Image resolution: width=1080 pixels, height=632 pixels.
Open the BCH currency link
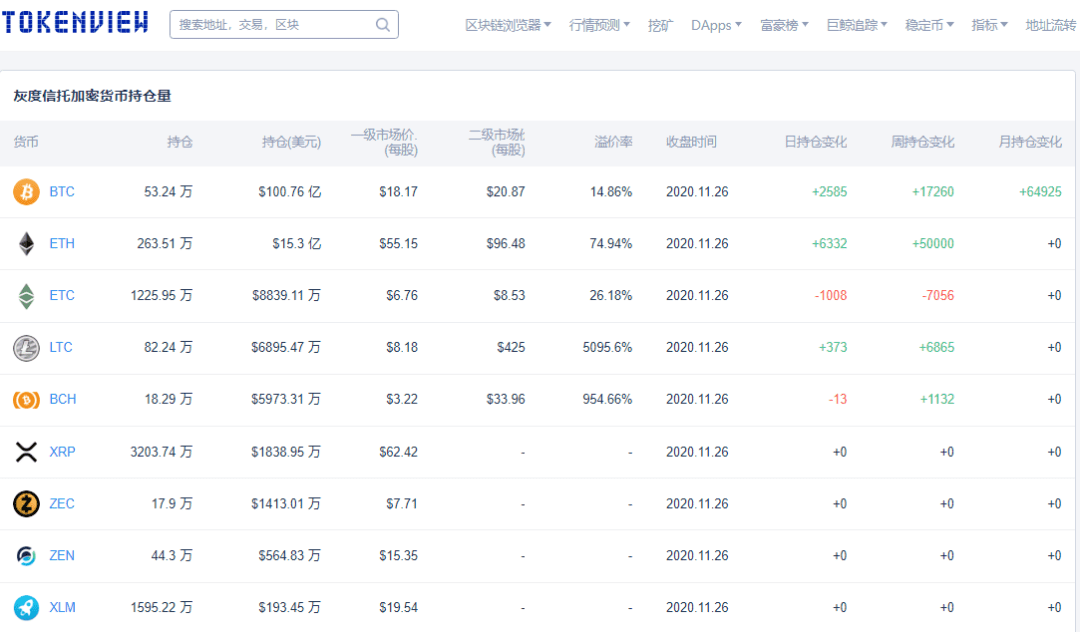click(x=63, y=399)
